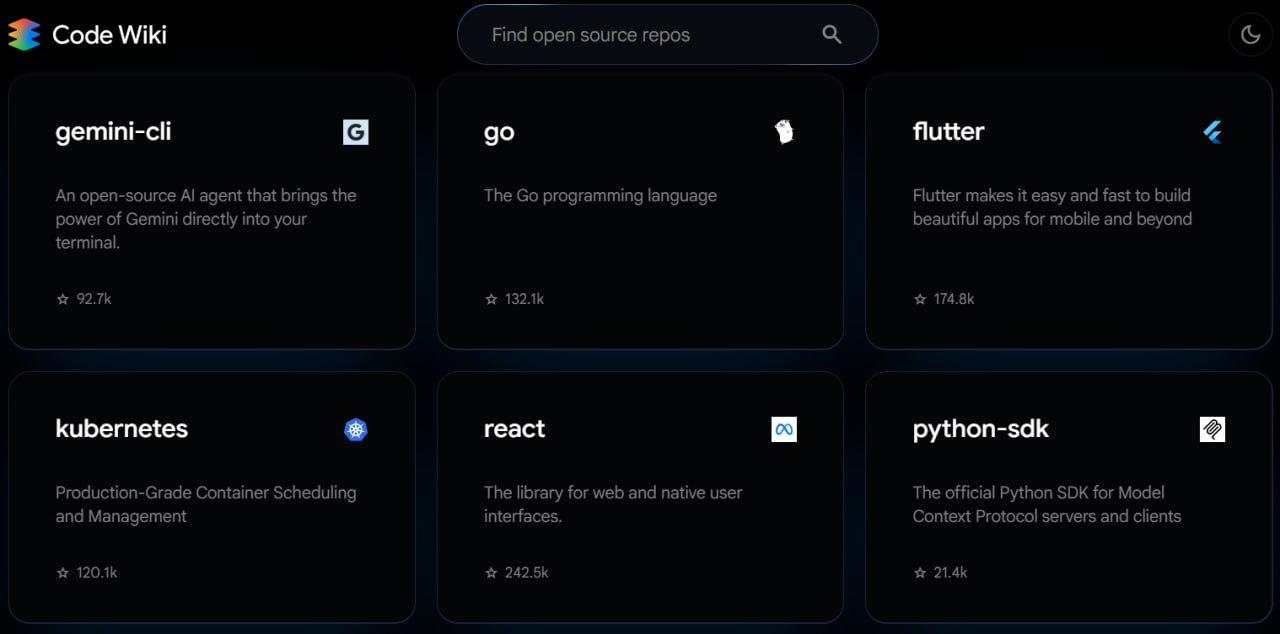Click the Go gopher icon
1280x634 pixels.
point(784,132)
